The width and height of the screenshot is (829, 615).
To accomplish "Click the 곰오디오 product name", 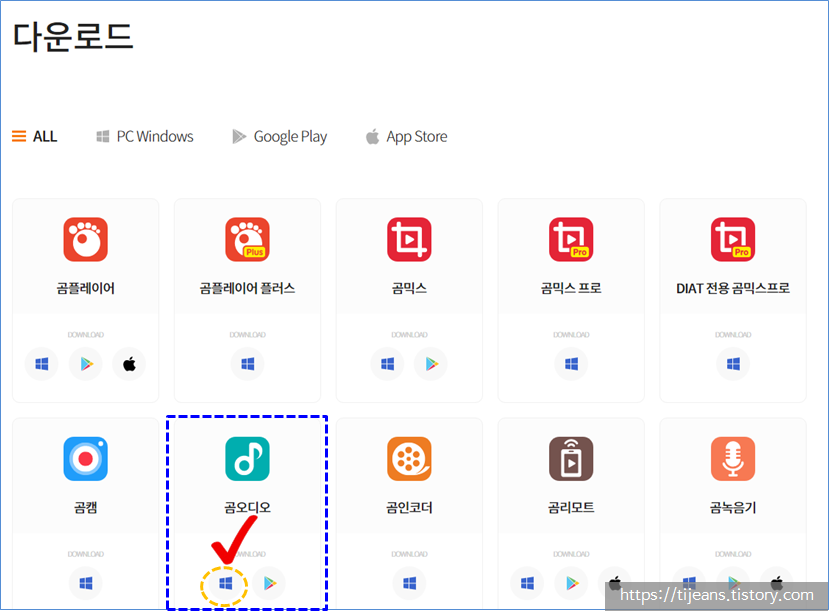I will tap(247, 508).
